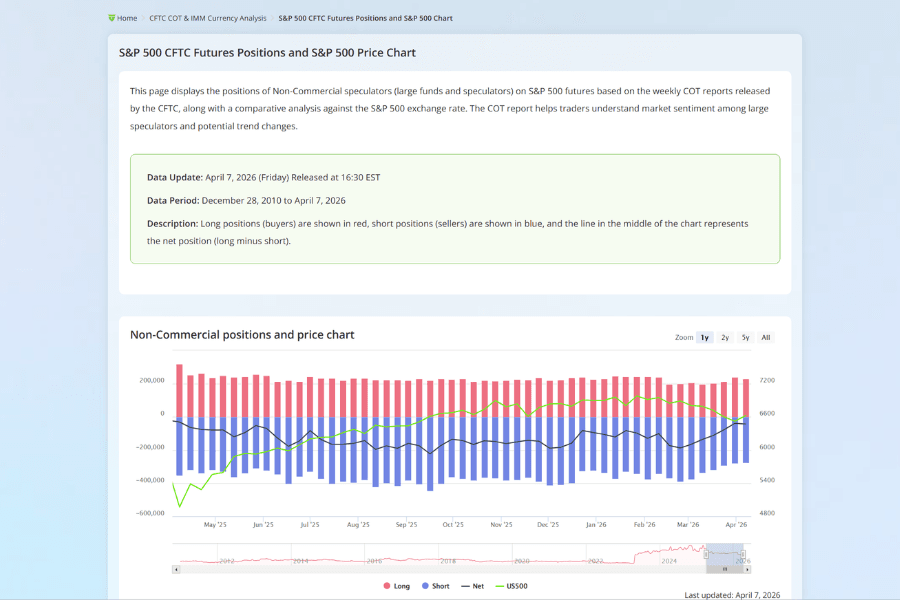
Task: Select the 5y zoom preset
Action: tap(744, 338)
